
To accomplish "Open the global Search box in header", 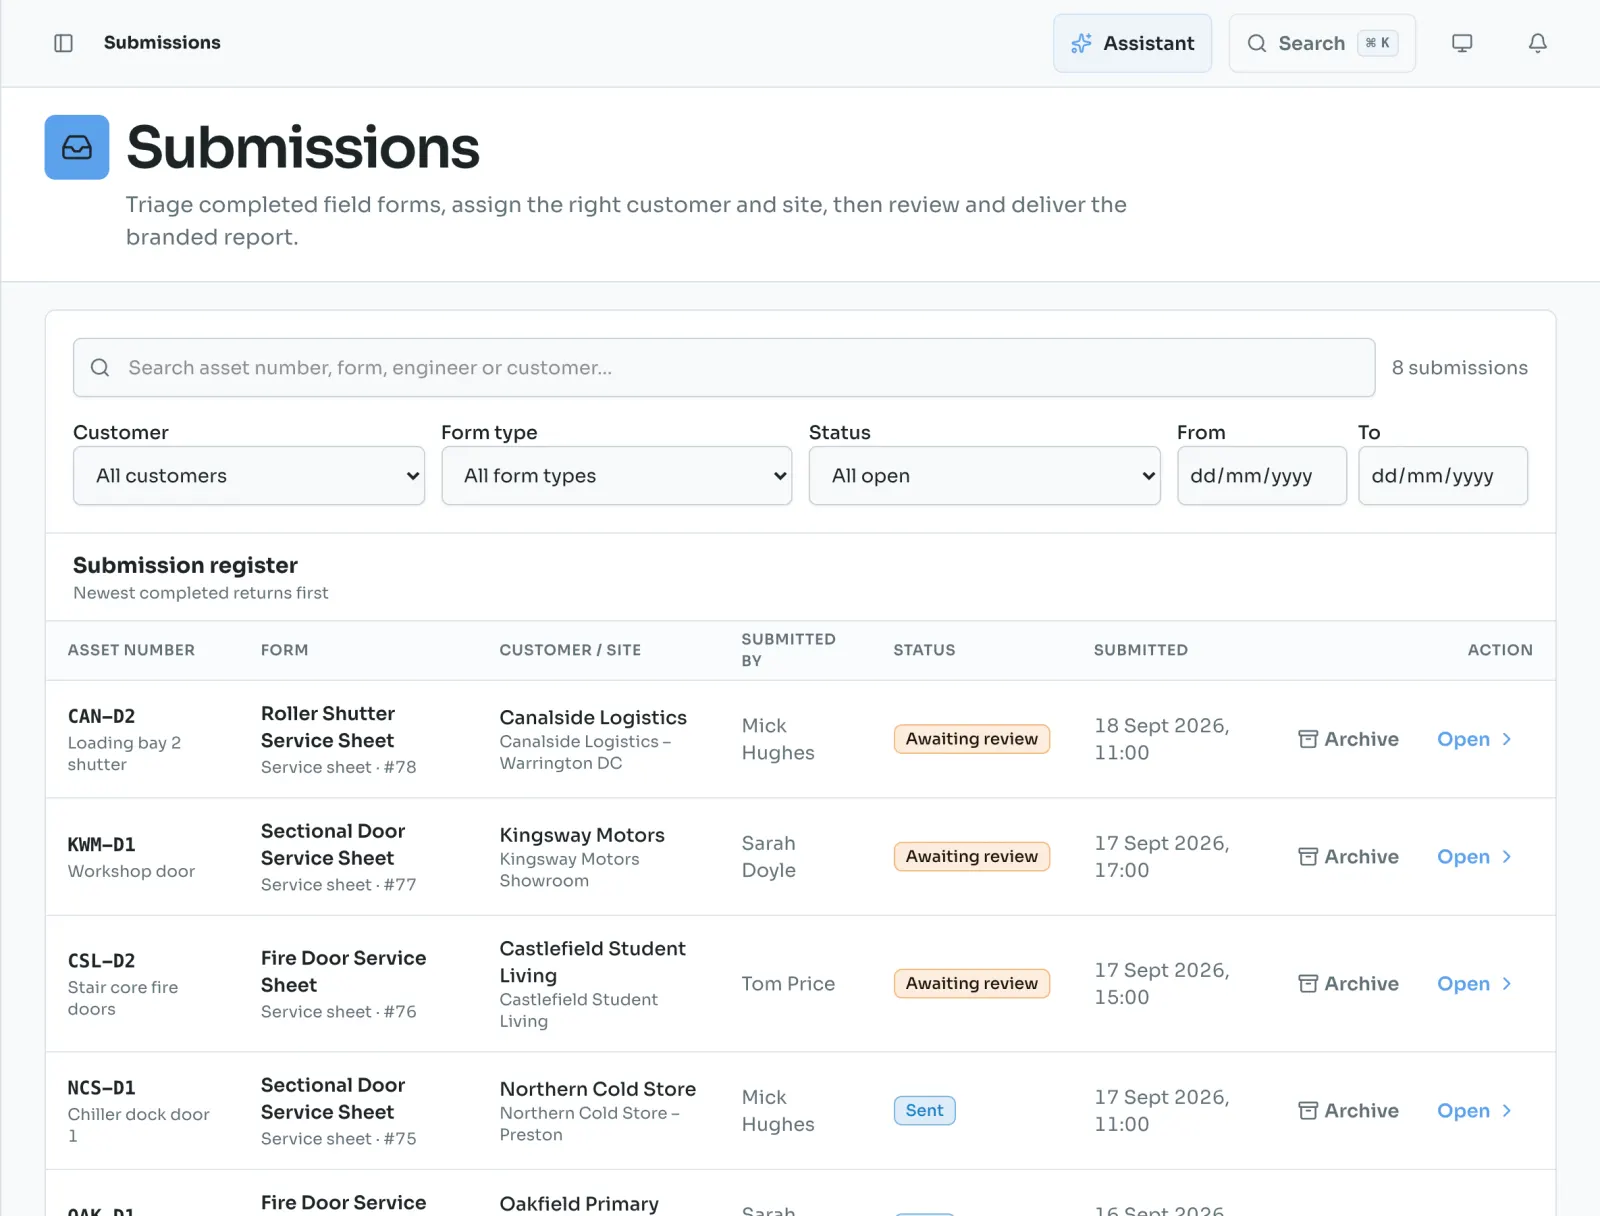I will pyautogui.click(x=1322, y=43).
